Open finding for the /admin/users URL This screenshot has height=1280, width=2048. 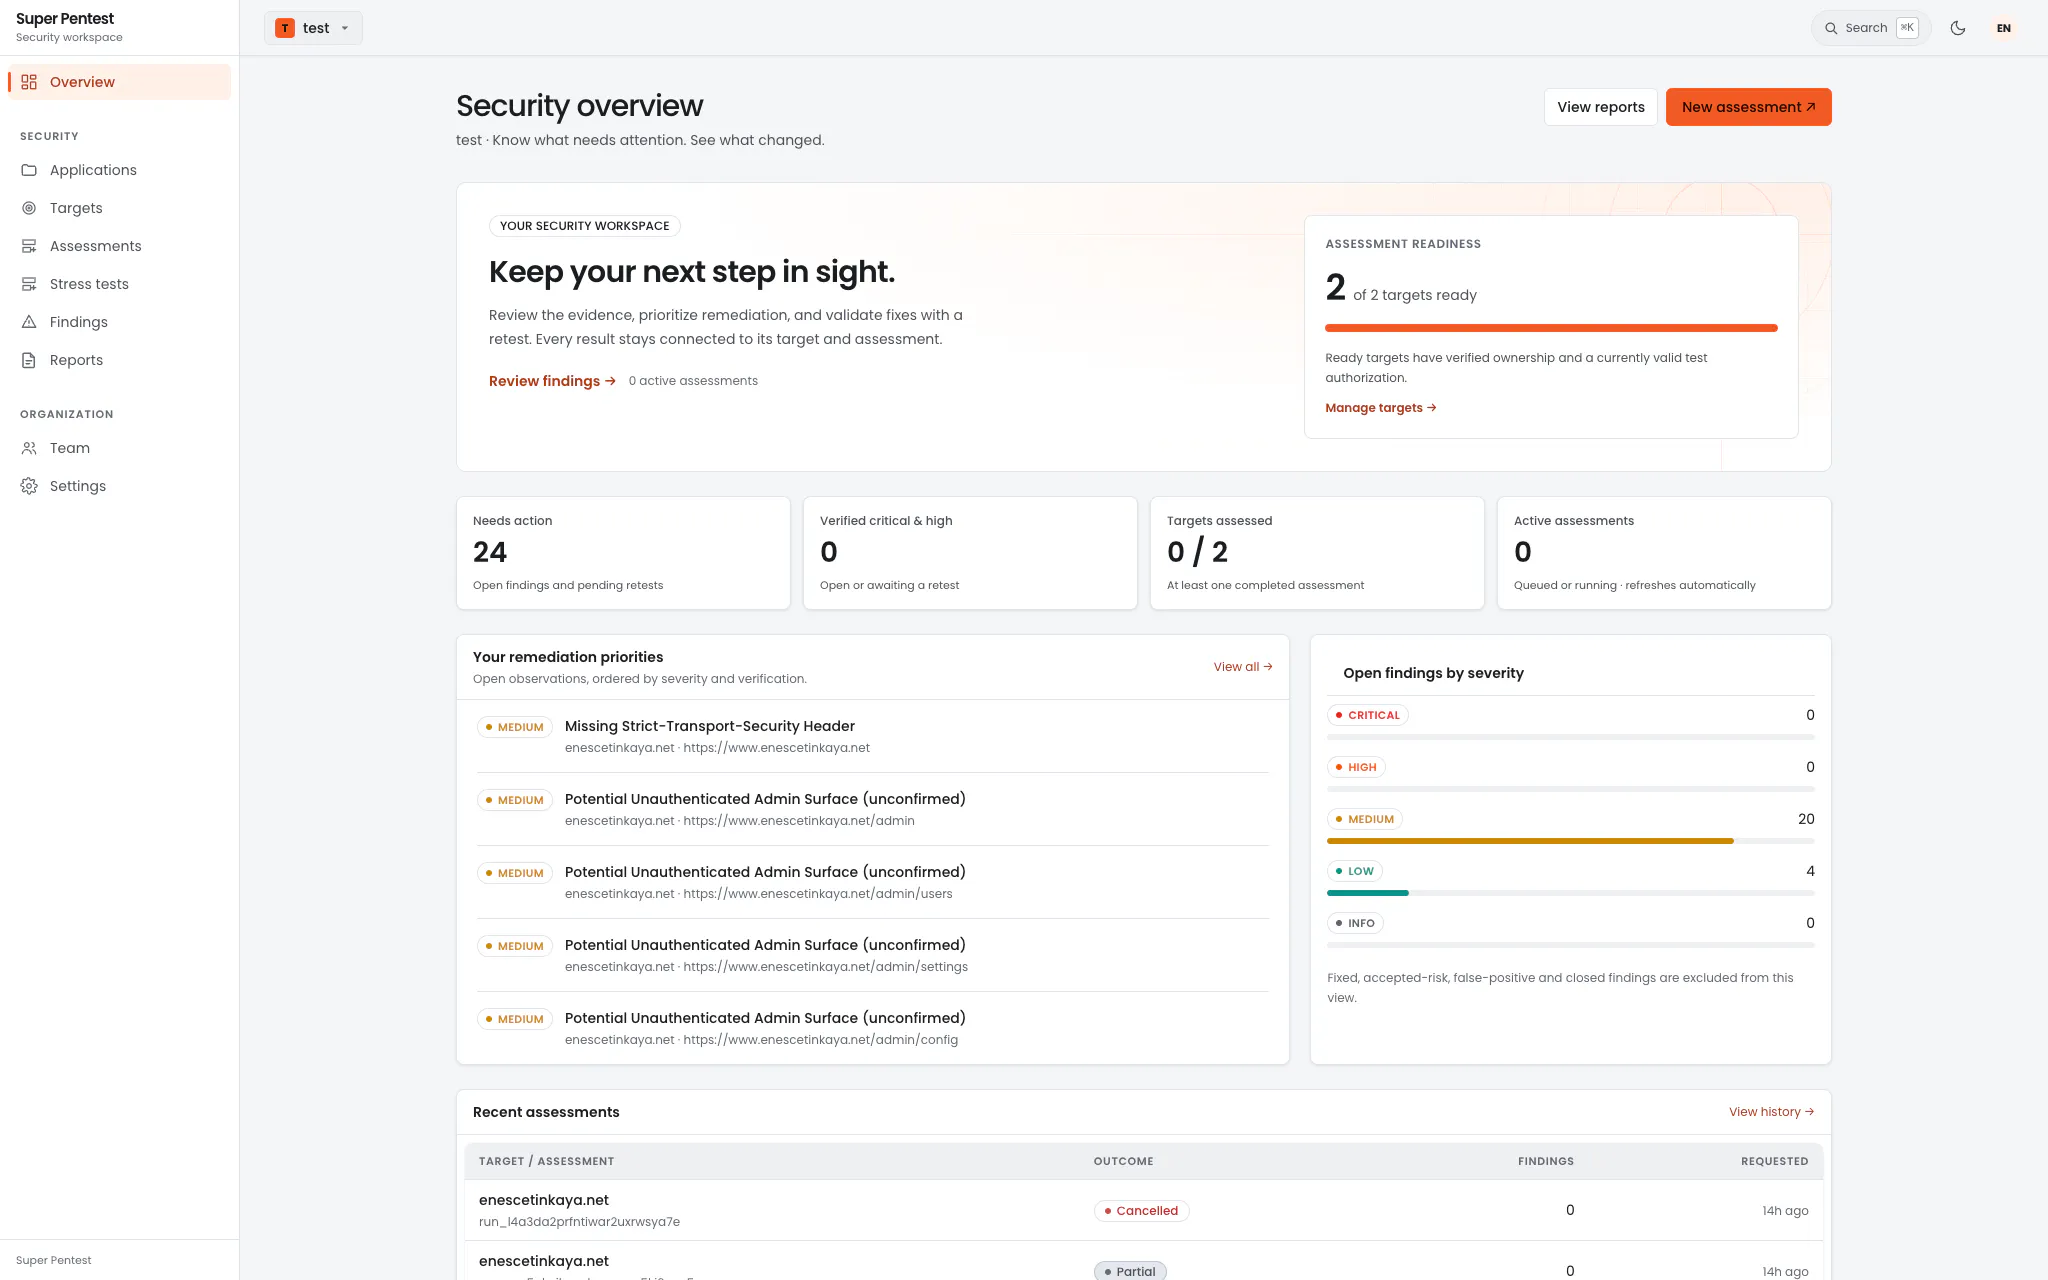point(873,882)
